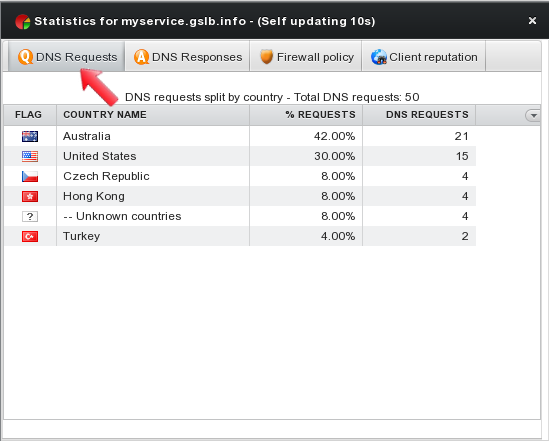
Task: Click the unknown countries question mark icon
Action: (30, 216)
